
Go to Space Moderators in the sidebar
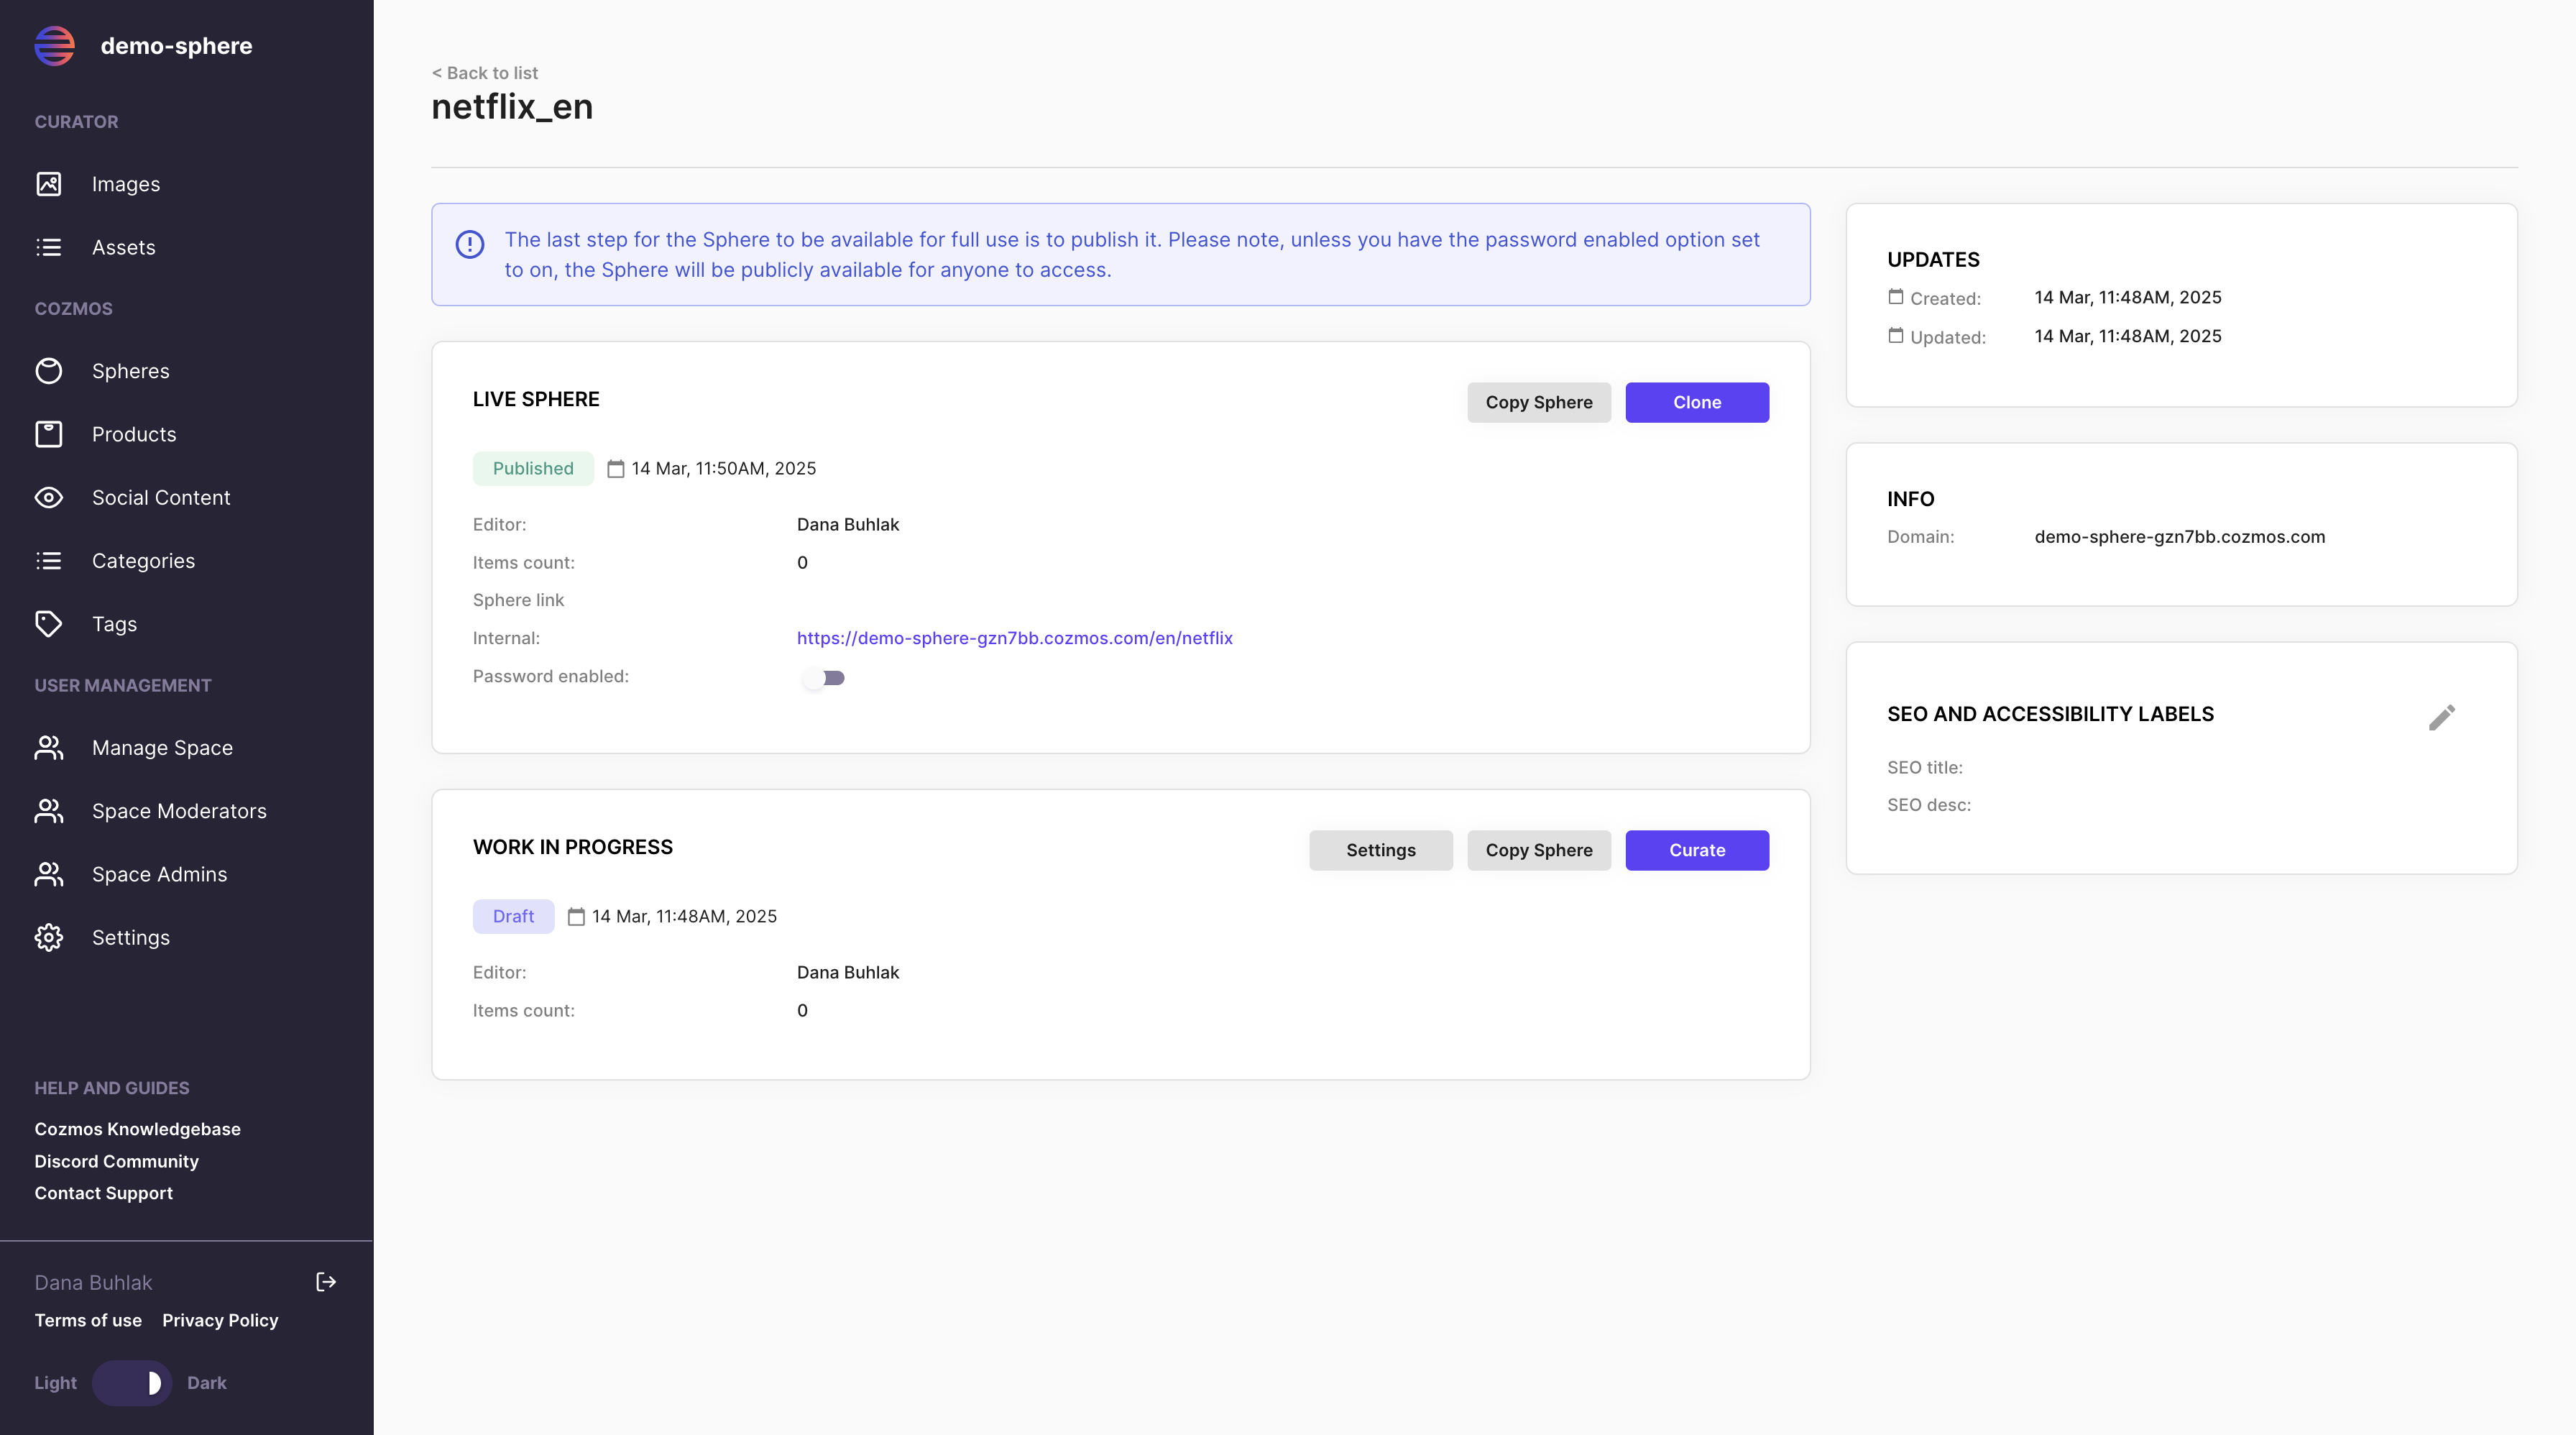point(179,811)
